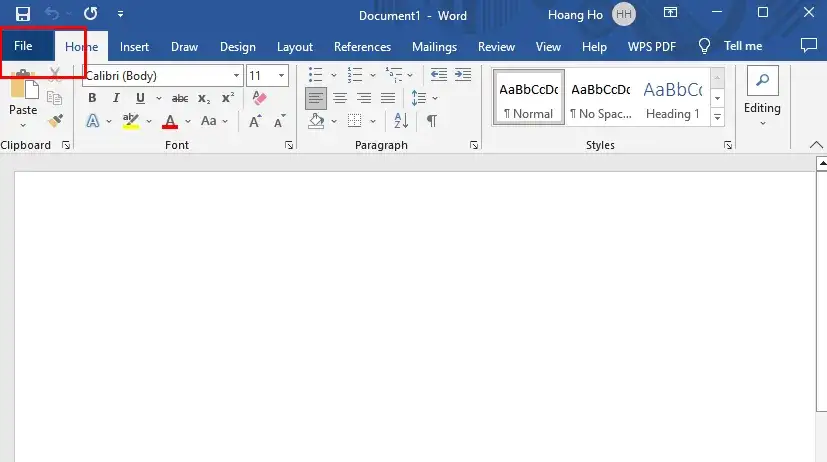827x462 pixels.
Task: Open the WPS PDF tab
Action: point(651,46)
